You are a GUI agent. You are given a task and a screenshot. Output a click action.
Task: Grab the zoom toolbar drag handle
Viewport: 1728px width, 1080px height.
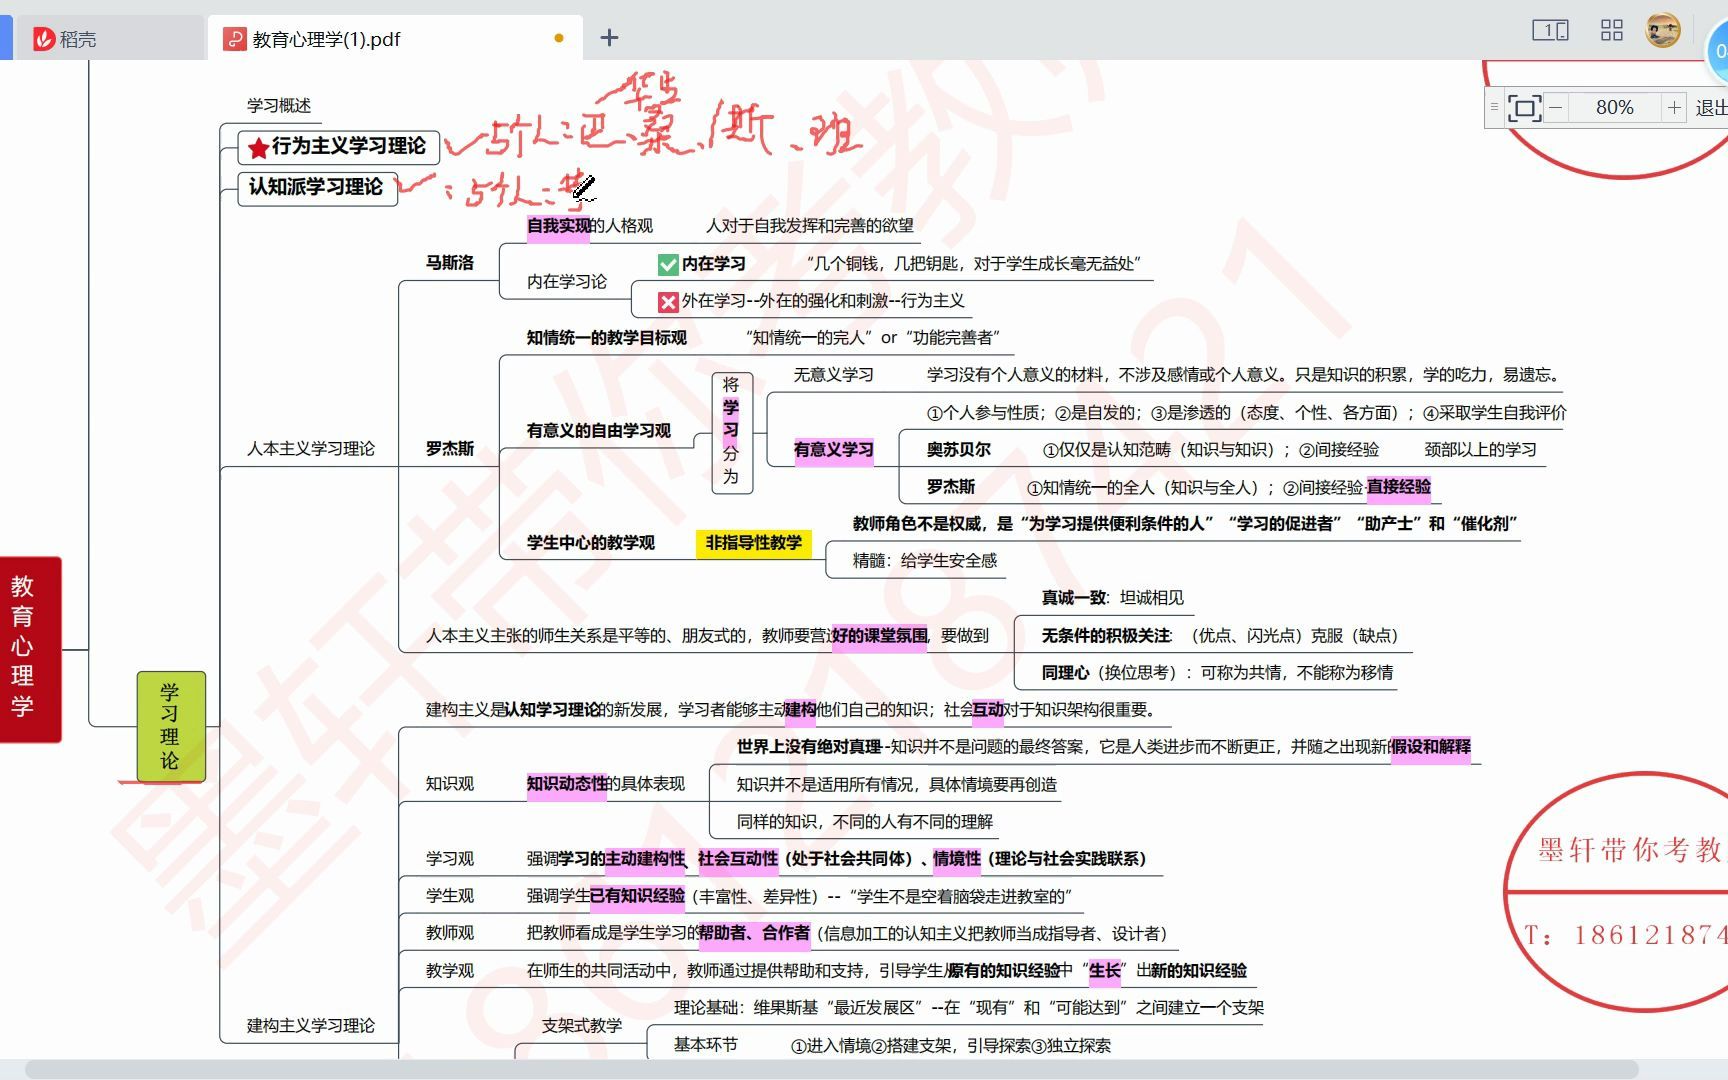(1494, 107)
